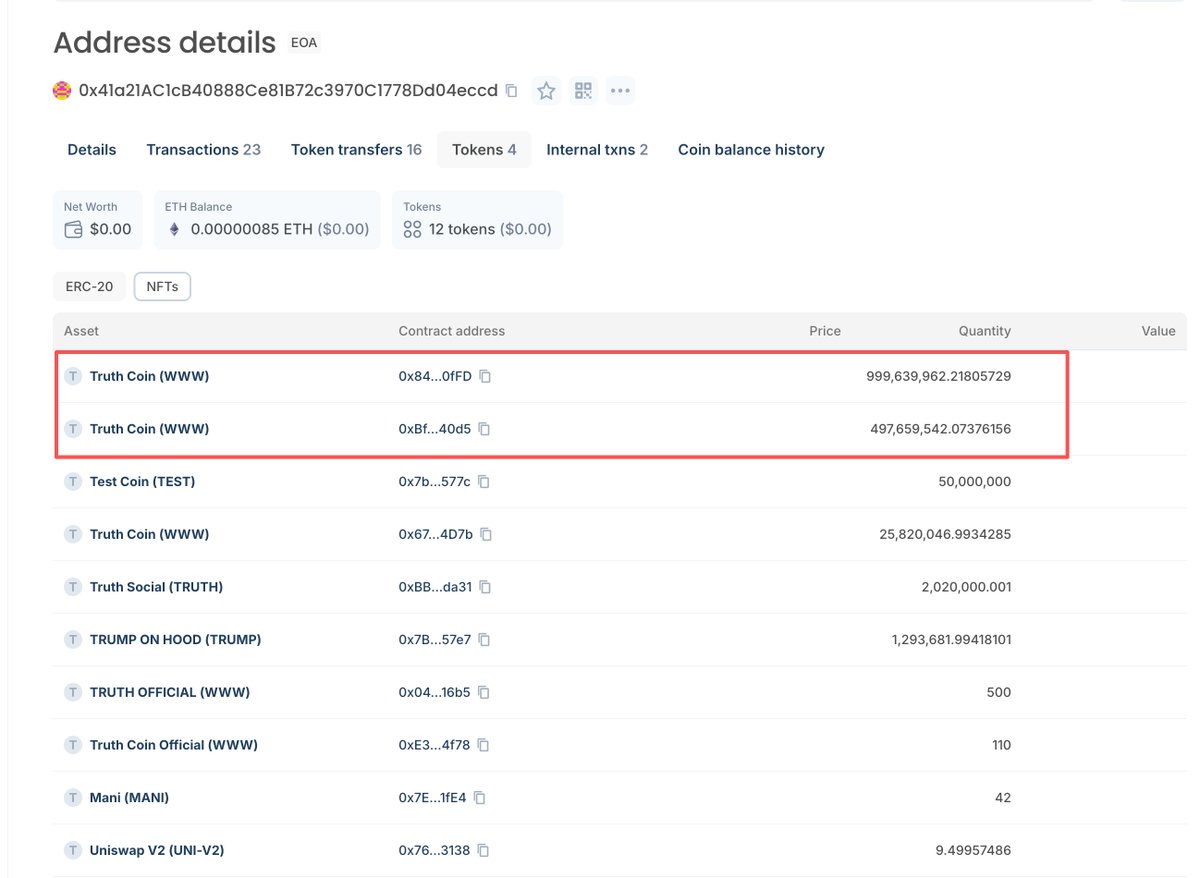Click the quantity 497,659,542.07376156
This screenshot has height=878, width=1200.
pos(941,429)
